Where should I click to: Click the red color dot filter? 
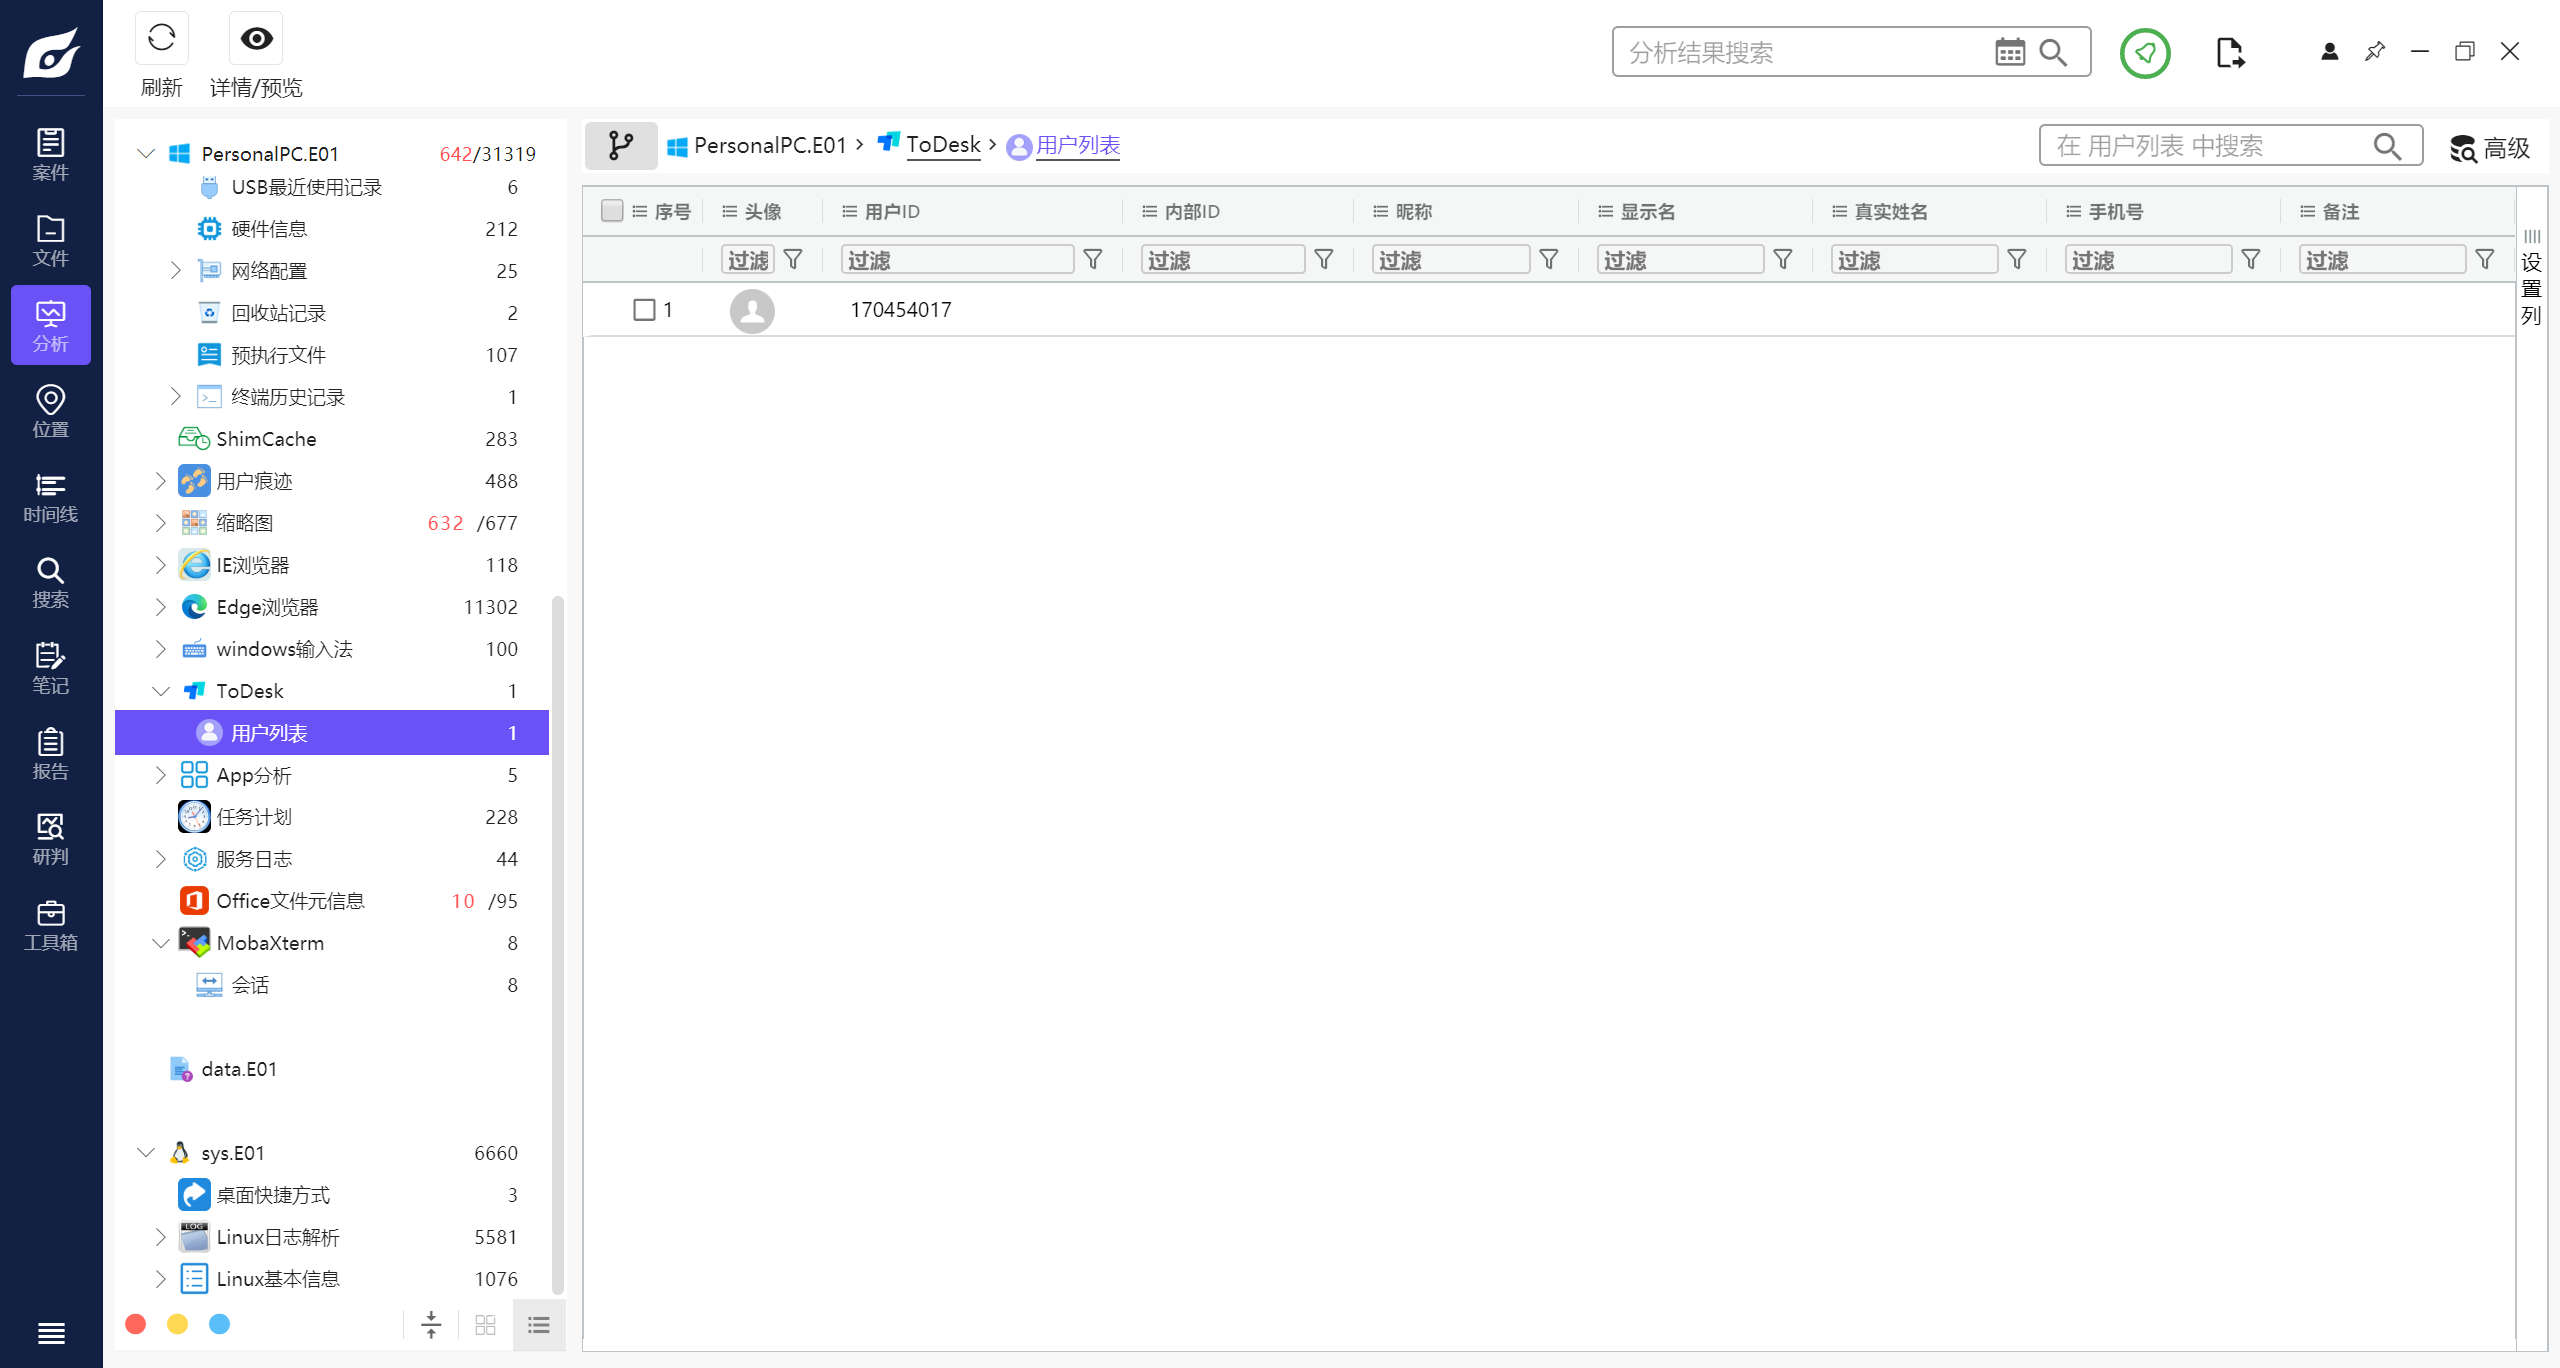(x=136, y=1324)
